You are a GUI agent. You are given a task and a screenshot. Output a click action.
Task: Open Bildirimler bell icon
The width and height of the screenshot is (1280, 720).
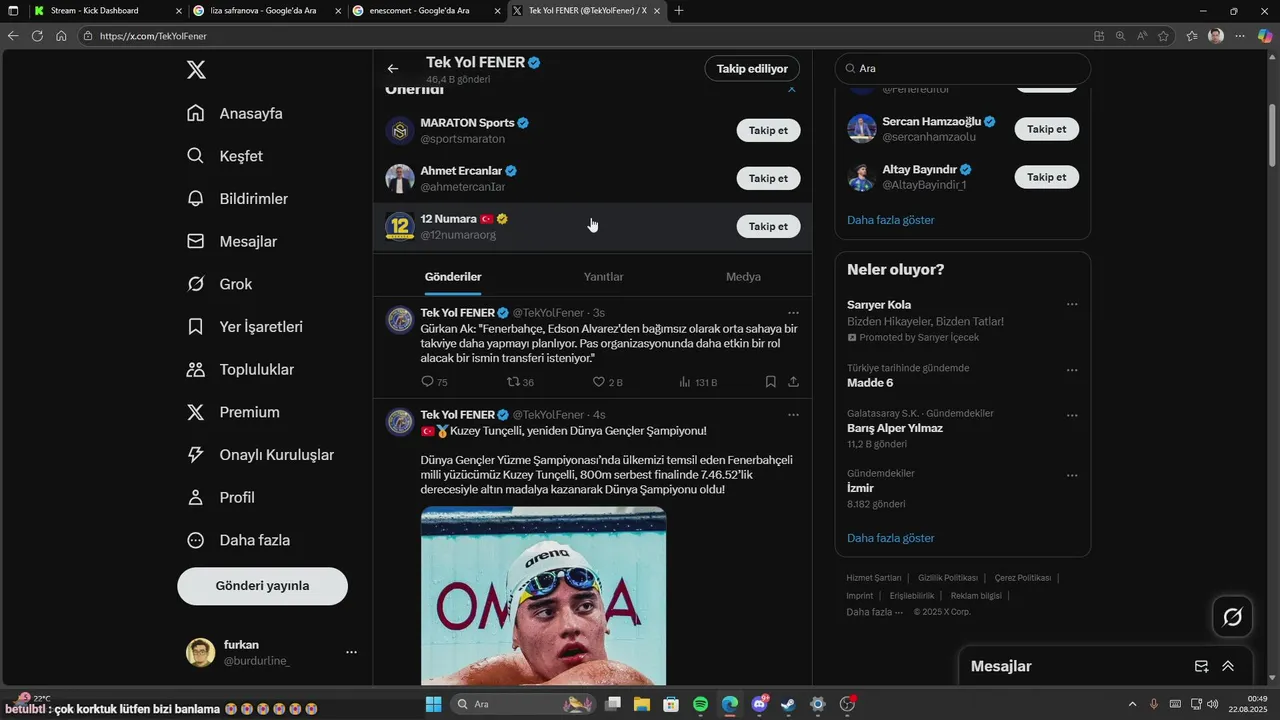pyautogui.click(x=196, y=199)
